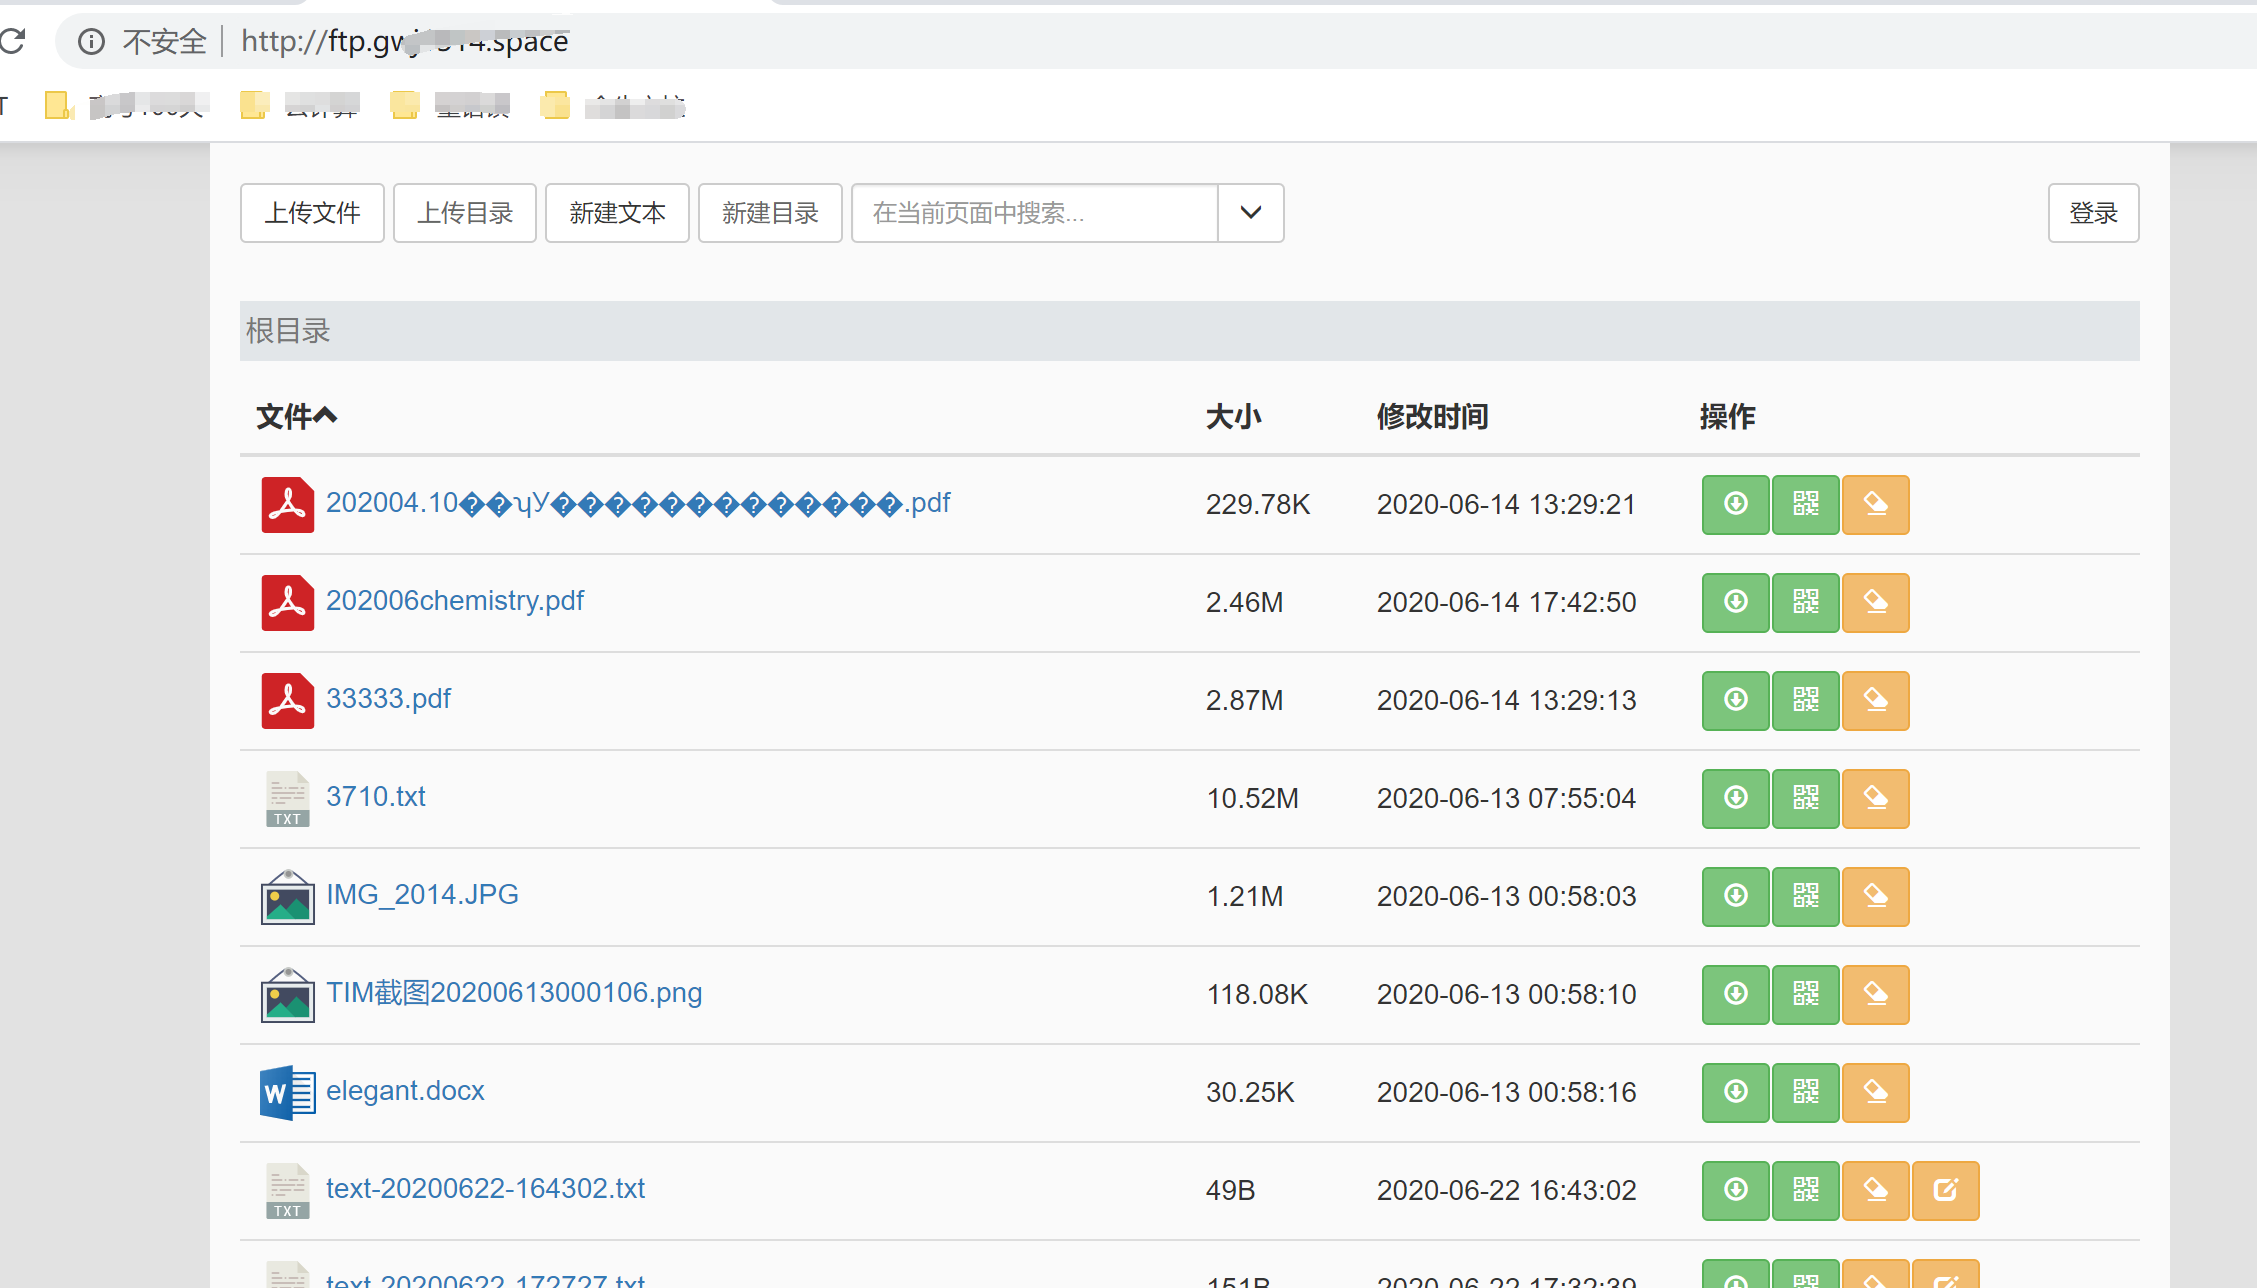Click the Word icon beside elegant.docx
2257x1288 pixels.
coord(287,1092)
